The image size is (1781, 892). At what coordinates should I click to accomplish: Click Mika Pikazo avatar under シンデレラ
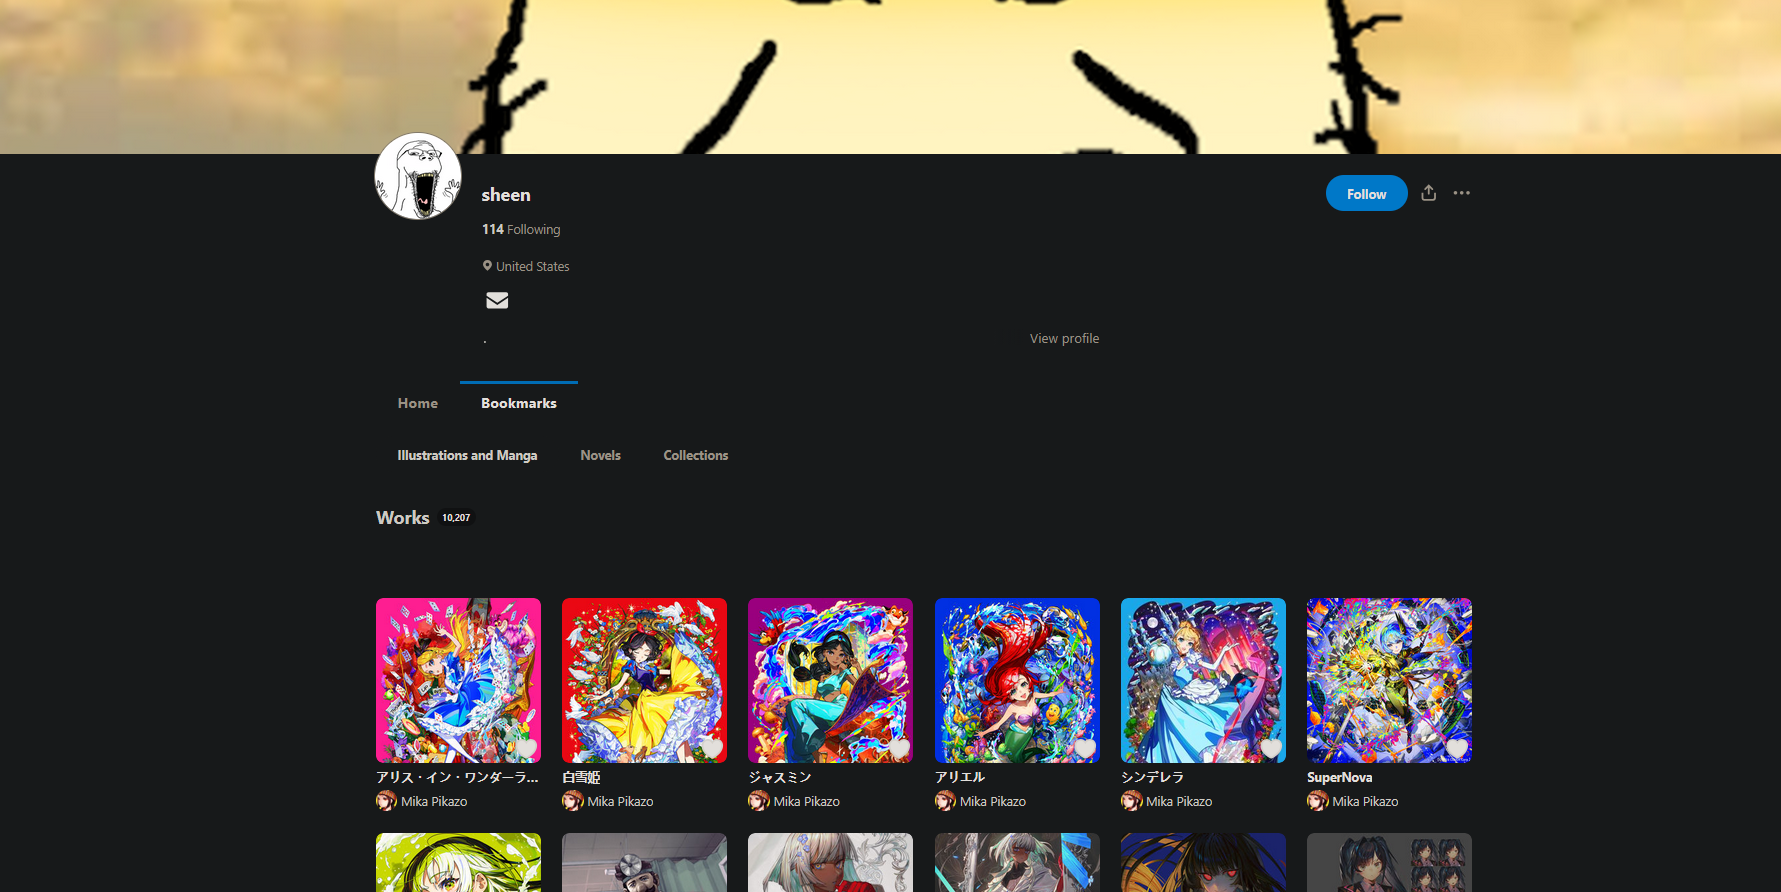coord(1131,801)
